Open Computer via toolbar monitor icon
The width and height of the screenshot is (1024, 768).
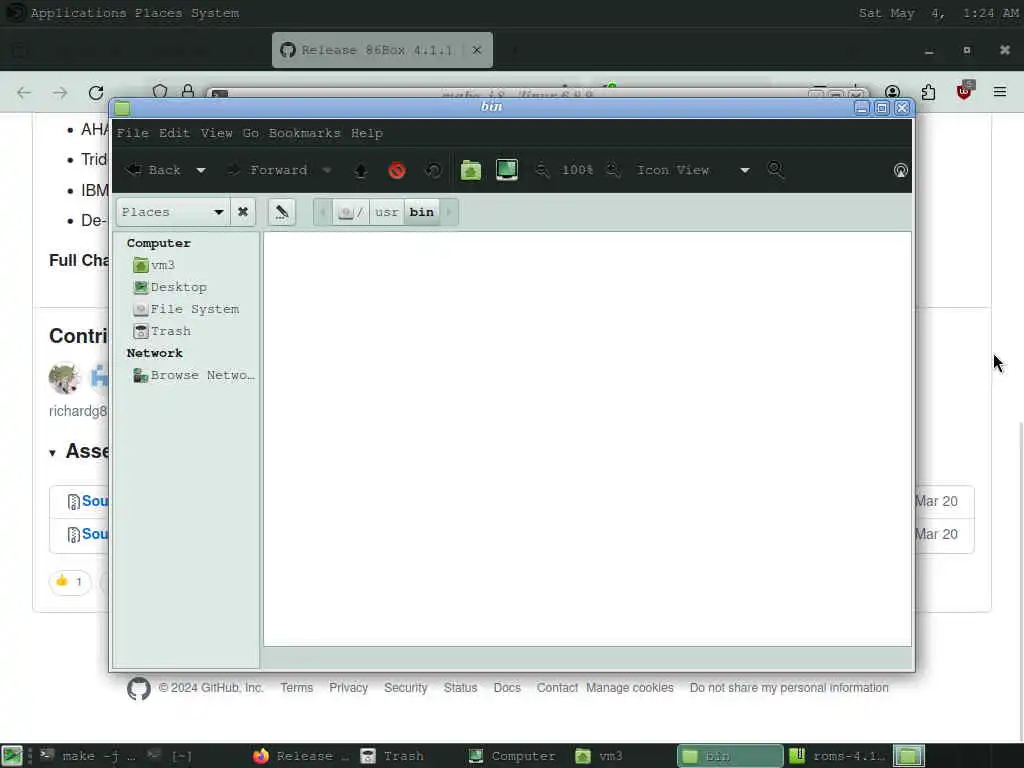(507, 170)
